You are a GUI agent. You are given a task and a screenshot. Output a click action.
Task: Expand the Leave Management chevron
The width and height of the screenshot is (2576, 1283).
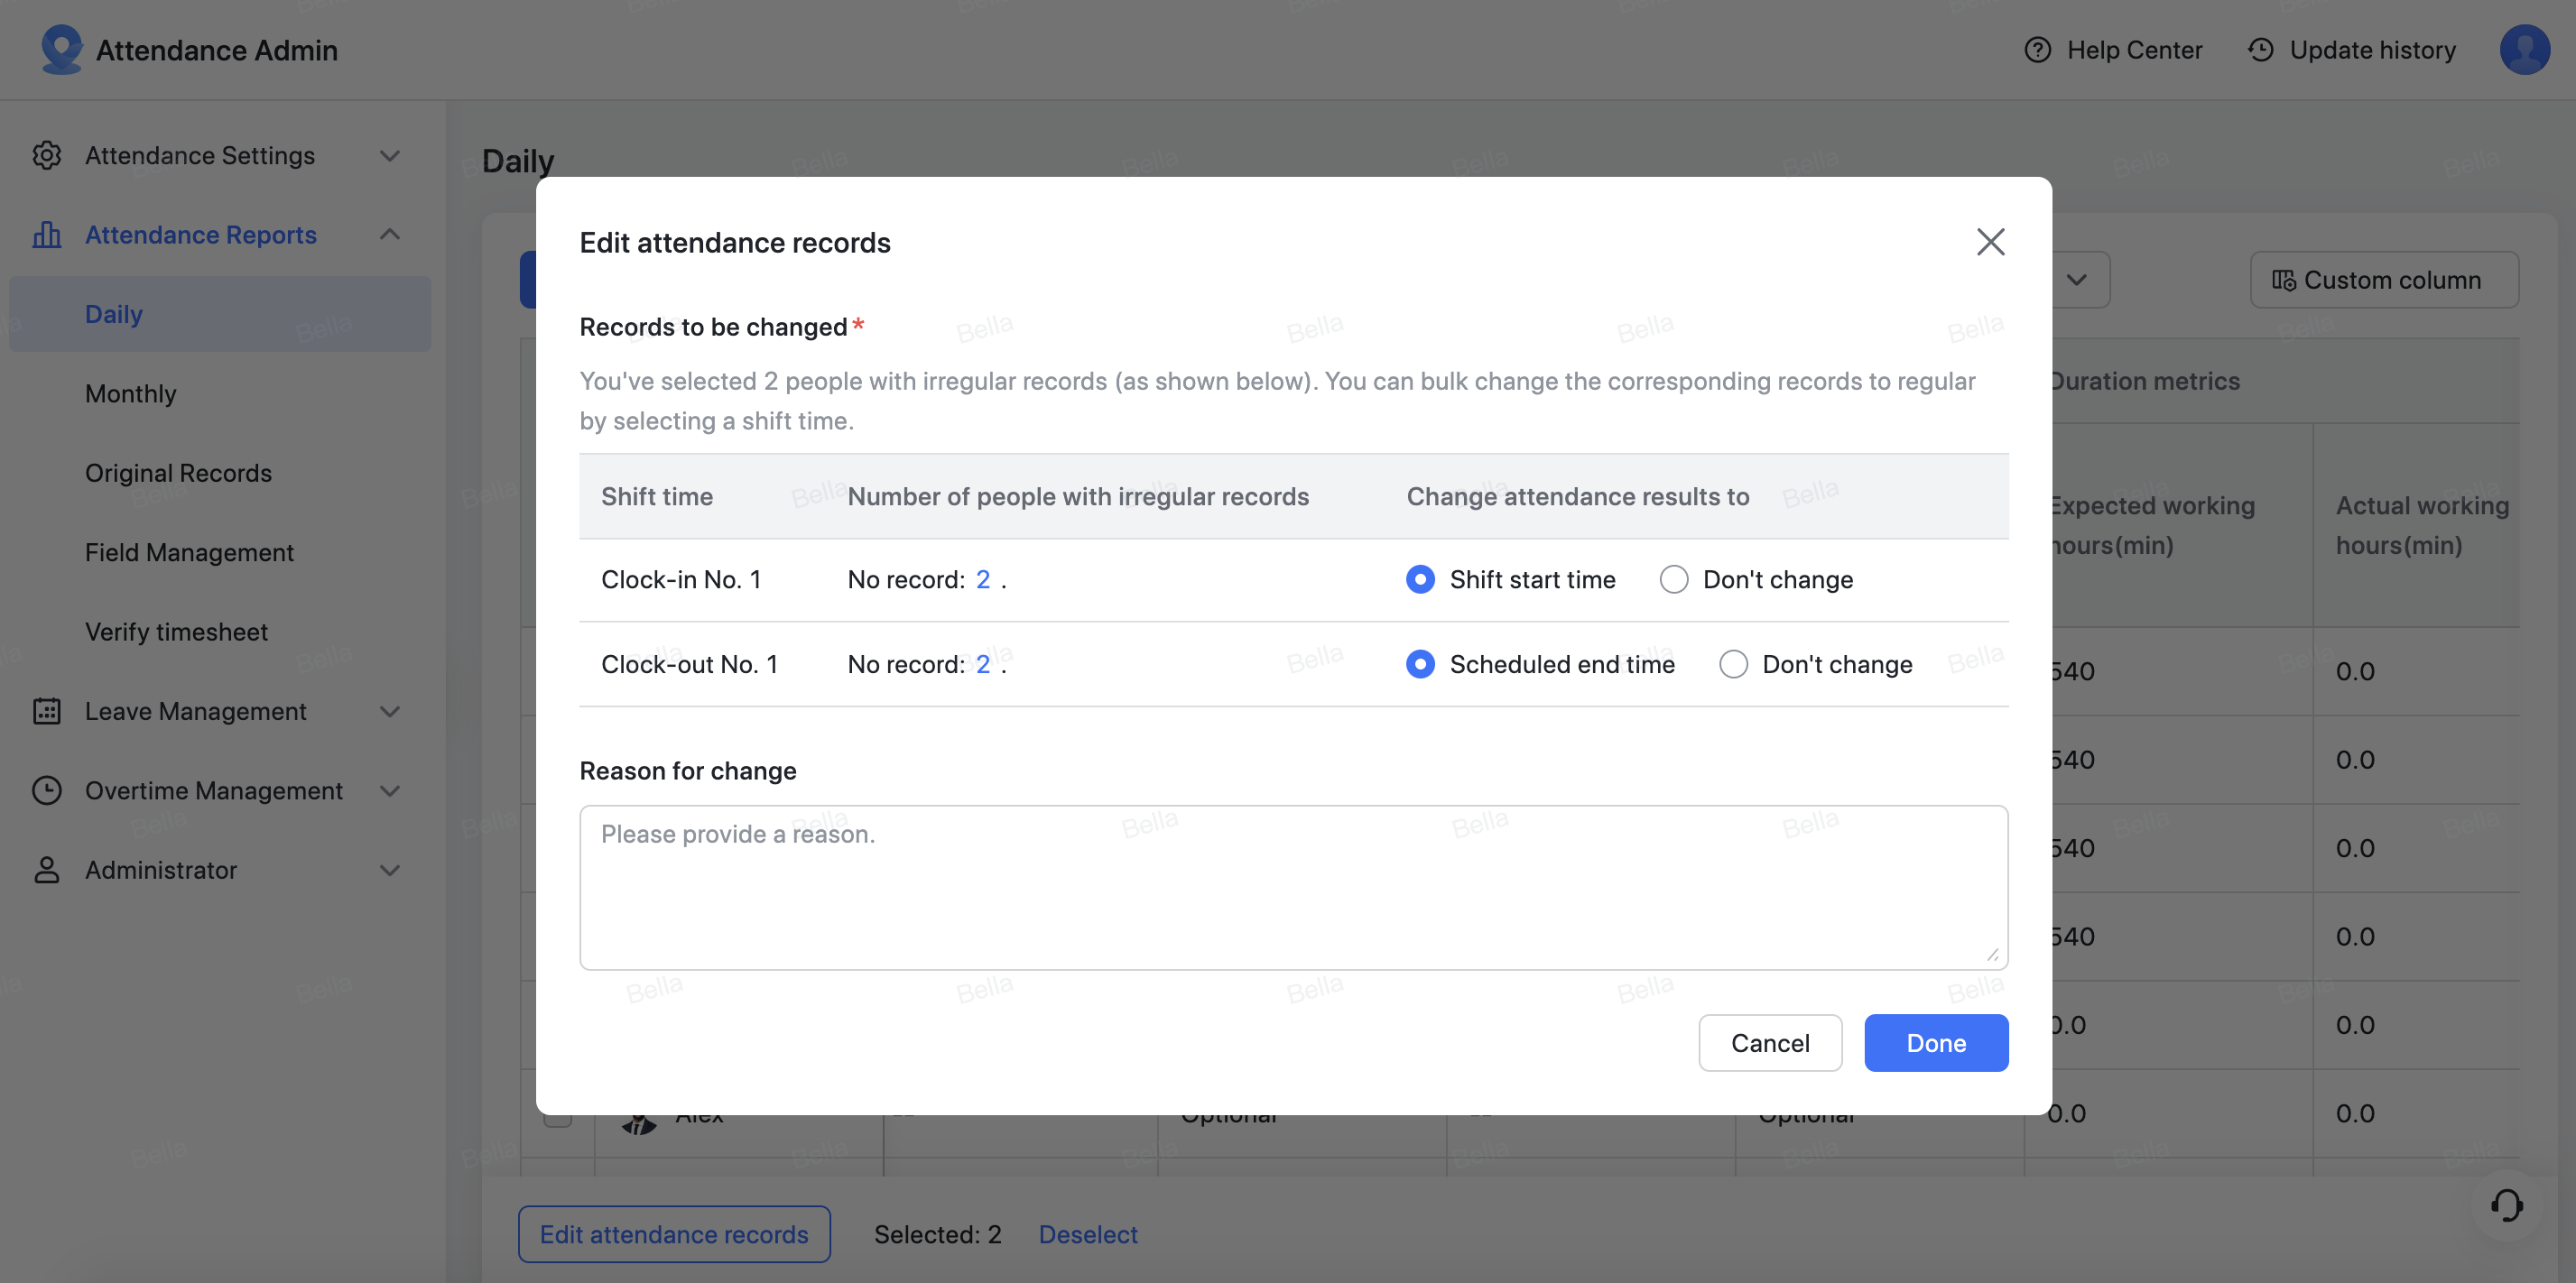pos(390,711)
